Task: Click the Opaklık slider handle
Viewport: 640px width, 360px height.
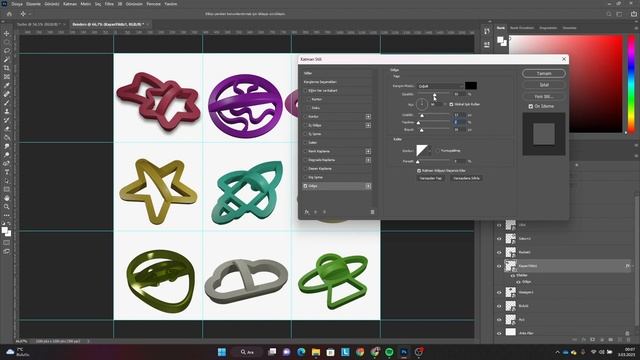Action: (x=435, y=95)
